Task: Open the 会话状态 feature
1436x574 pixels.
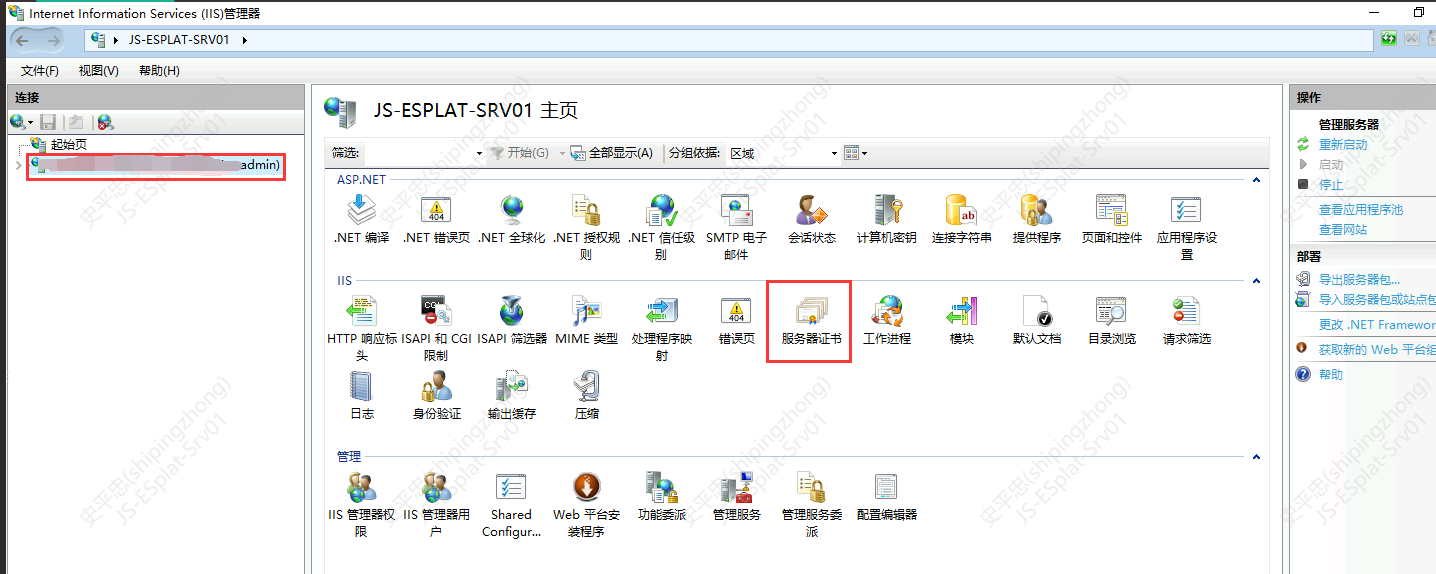Action: 811,220
